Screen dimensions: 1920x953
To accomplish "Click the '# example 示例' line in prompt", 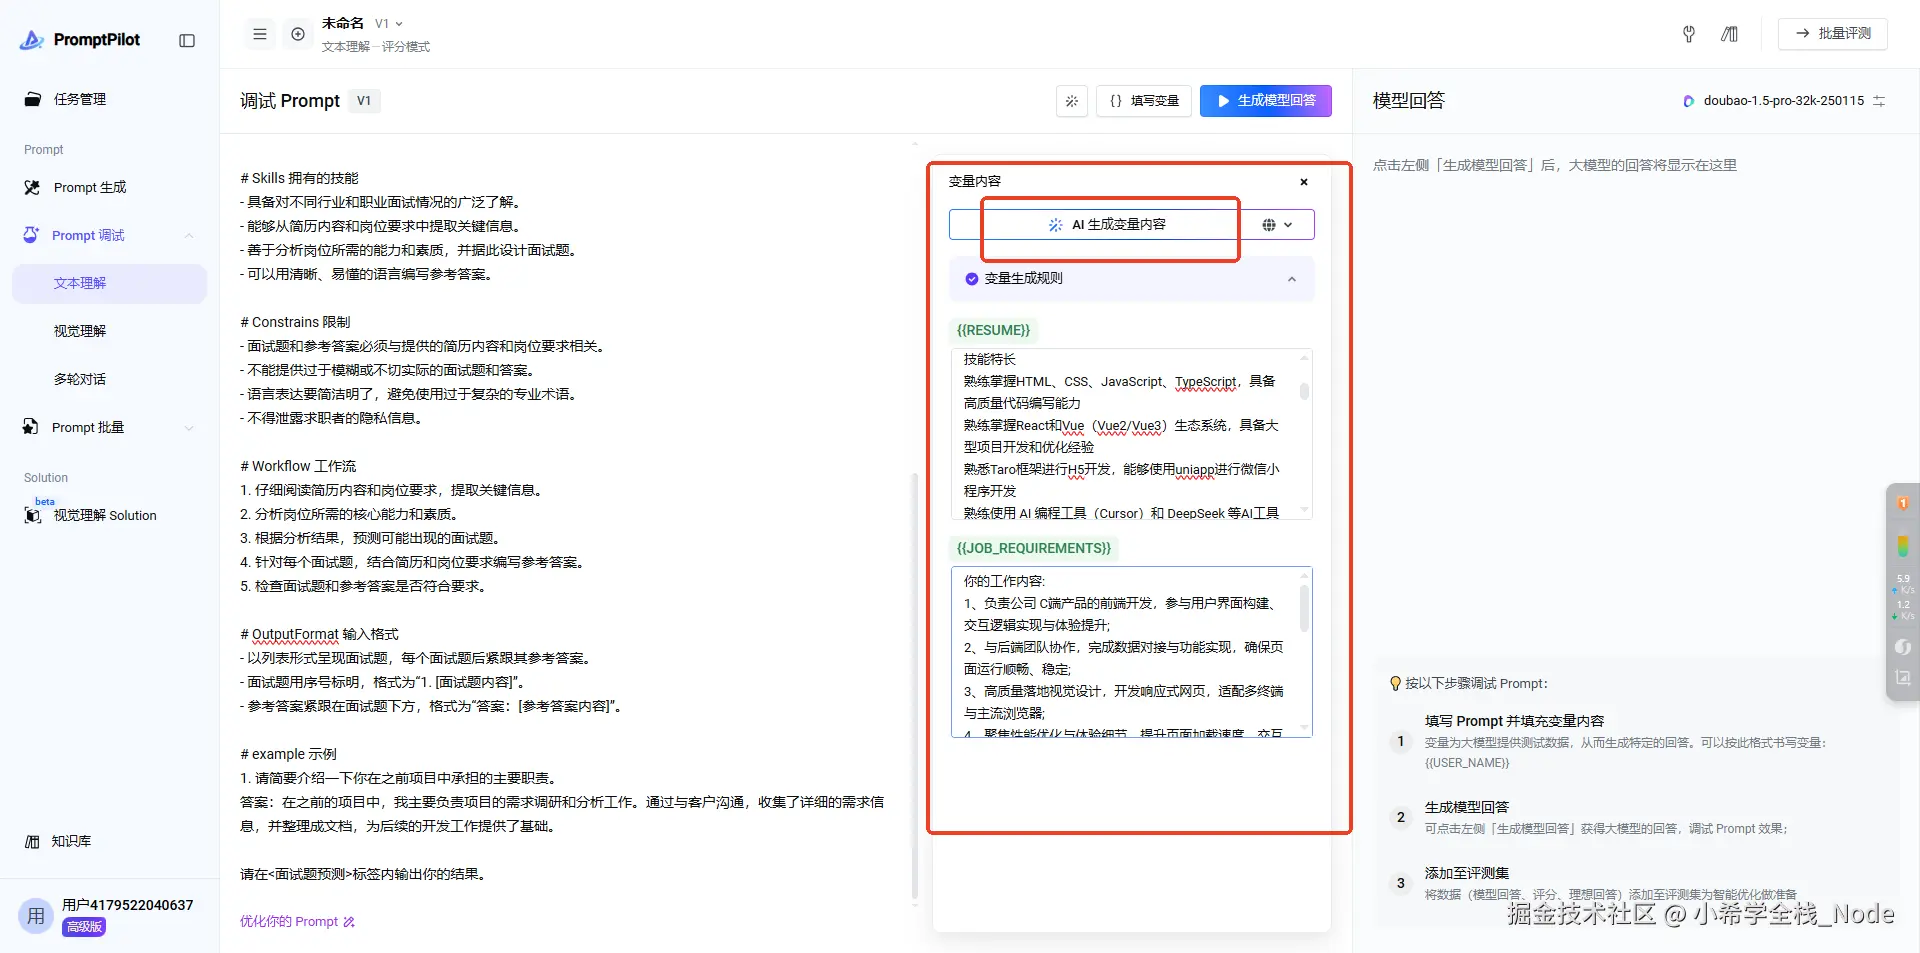I will (x=288, y=754).
